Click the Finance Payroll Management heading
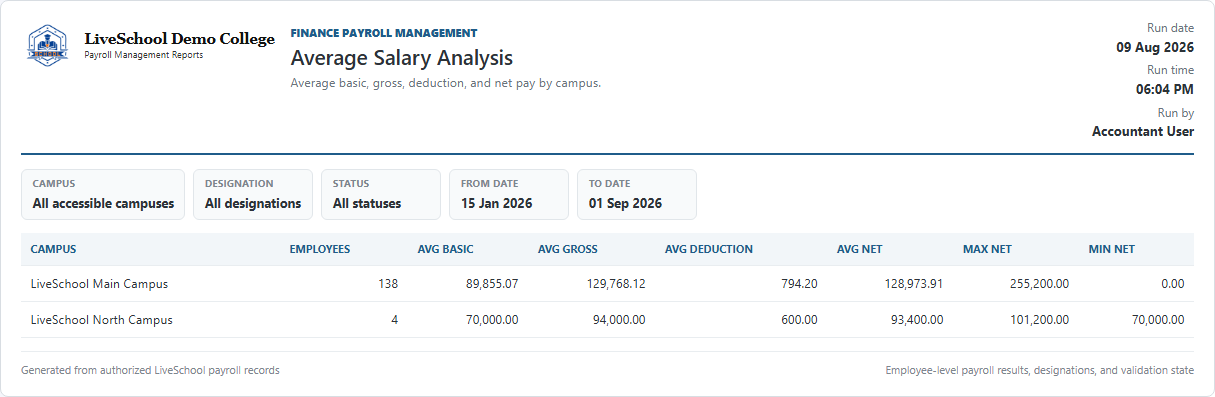 point(384,33)
